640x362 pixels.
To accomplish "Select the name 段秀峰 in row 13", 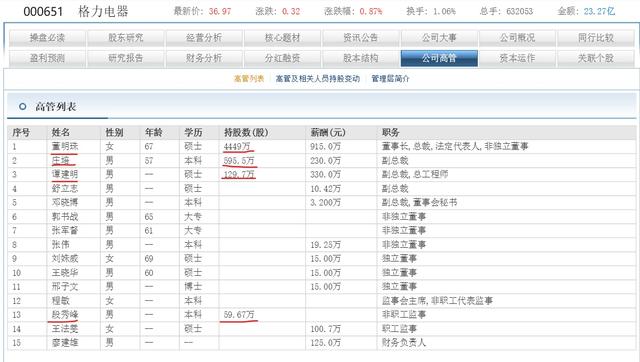I will (65, 315).
